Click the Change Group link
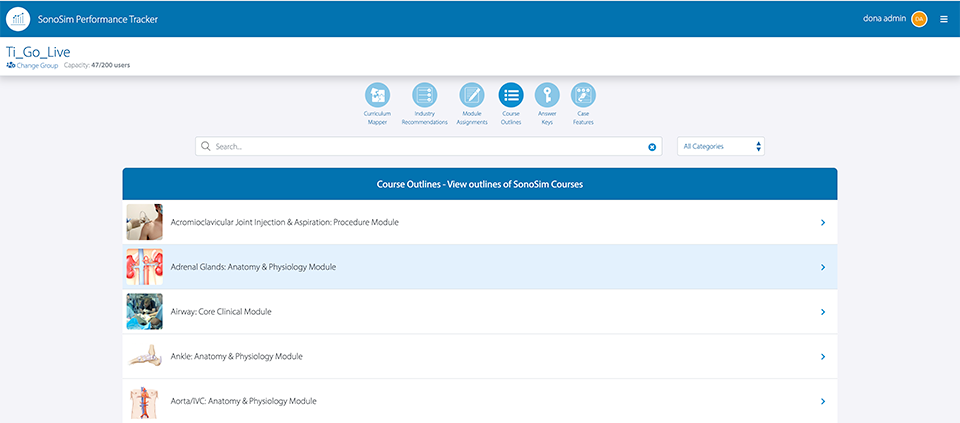 pos(32,65)
